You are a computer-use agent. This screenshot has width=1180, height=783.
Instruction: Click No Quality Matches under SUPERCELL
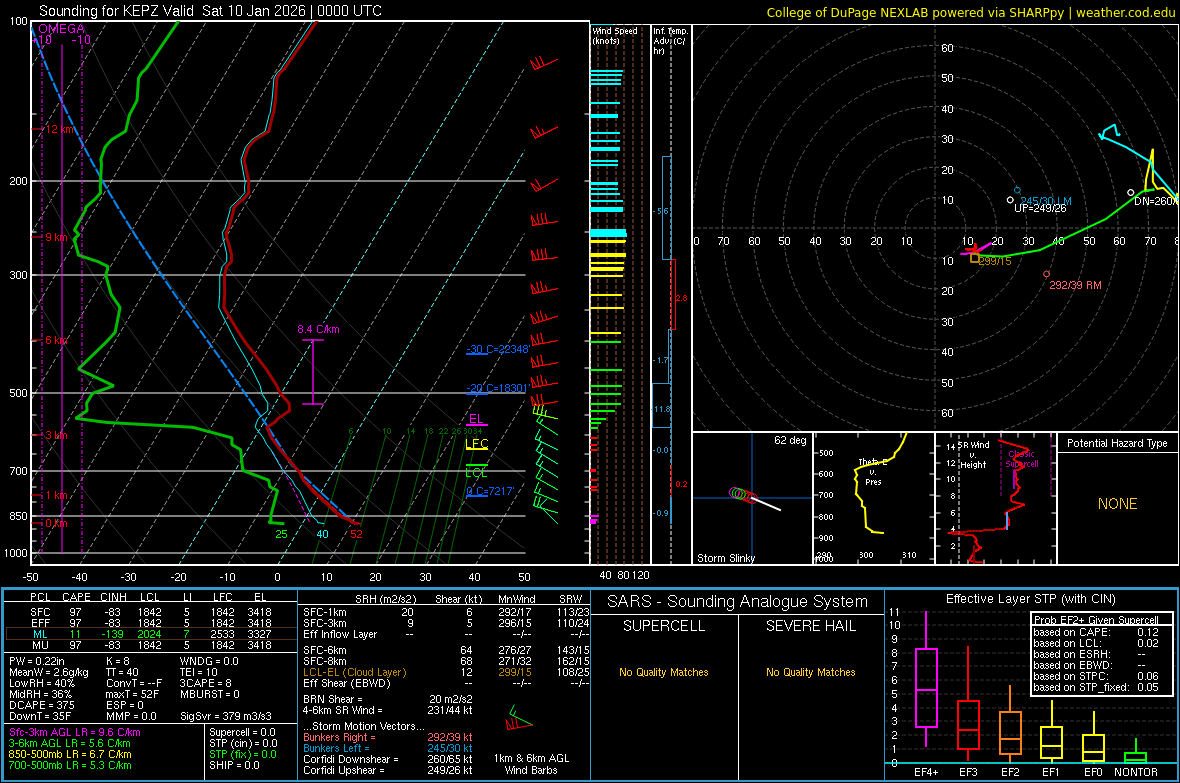pos(664,672)
